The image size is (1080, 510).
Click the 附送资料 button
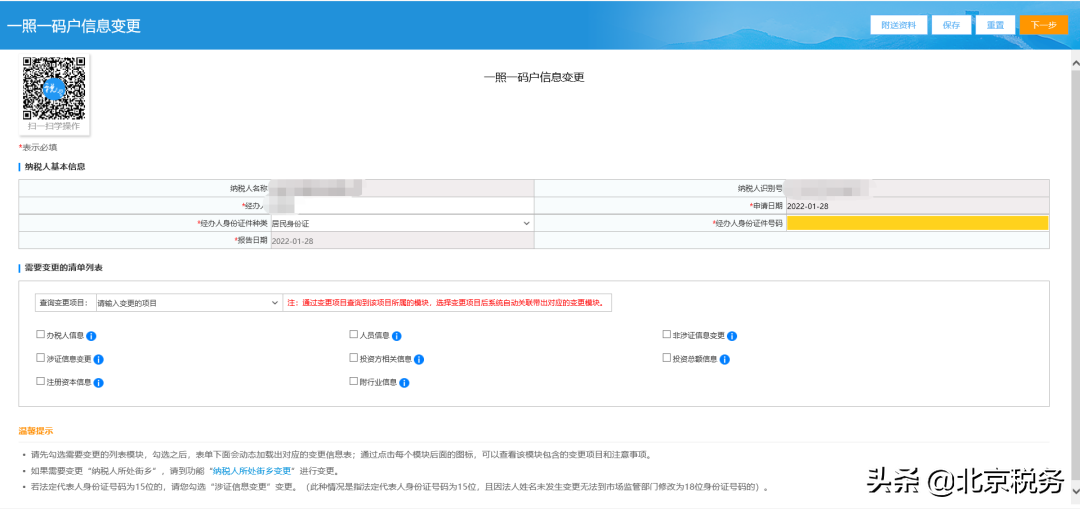coord(898,25)
